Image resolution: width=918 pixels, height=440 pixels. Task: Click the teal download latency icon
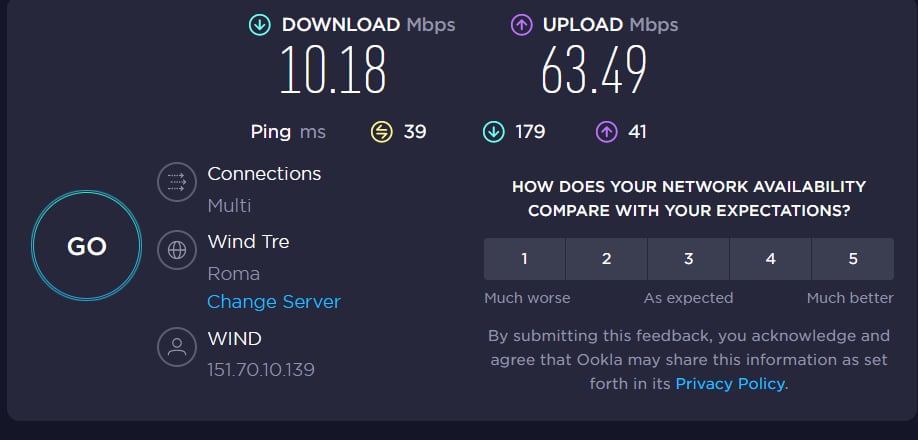[493, 132]
